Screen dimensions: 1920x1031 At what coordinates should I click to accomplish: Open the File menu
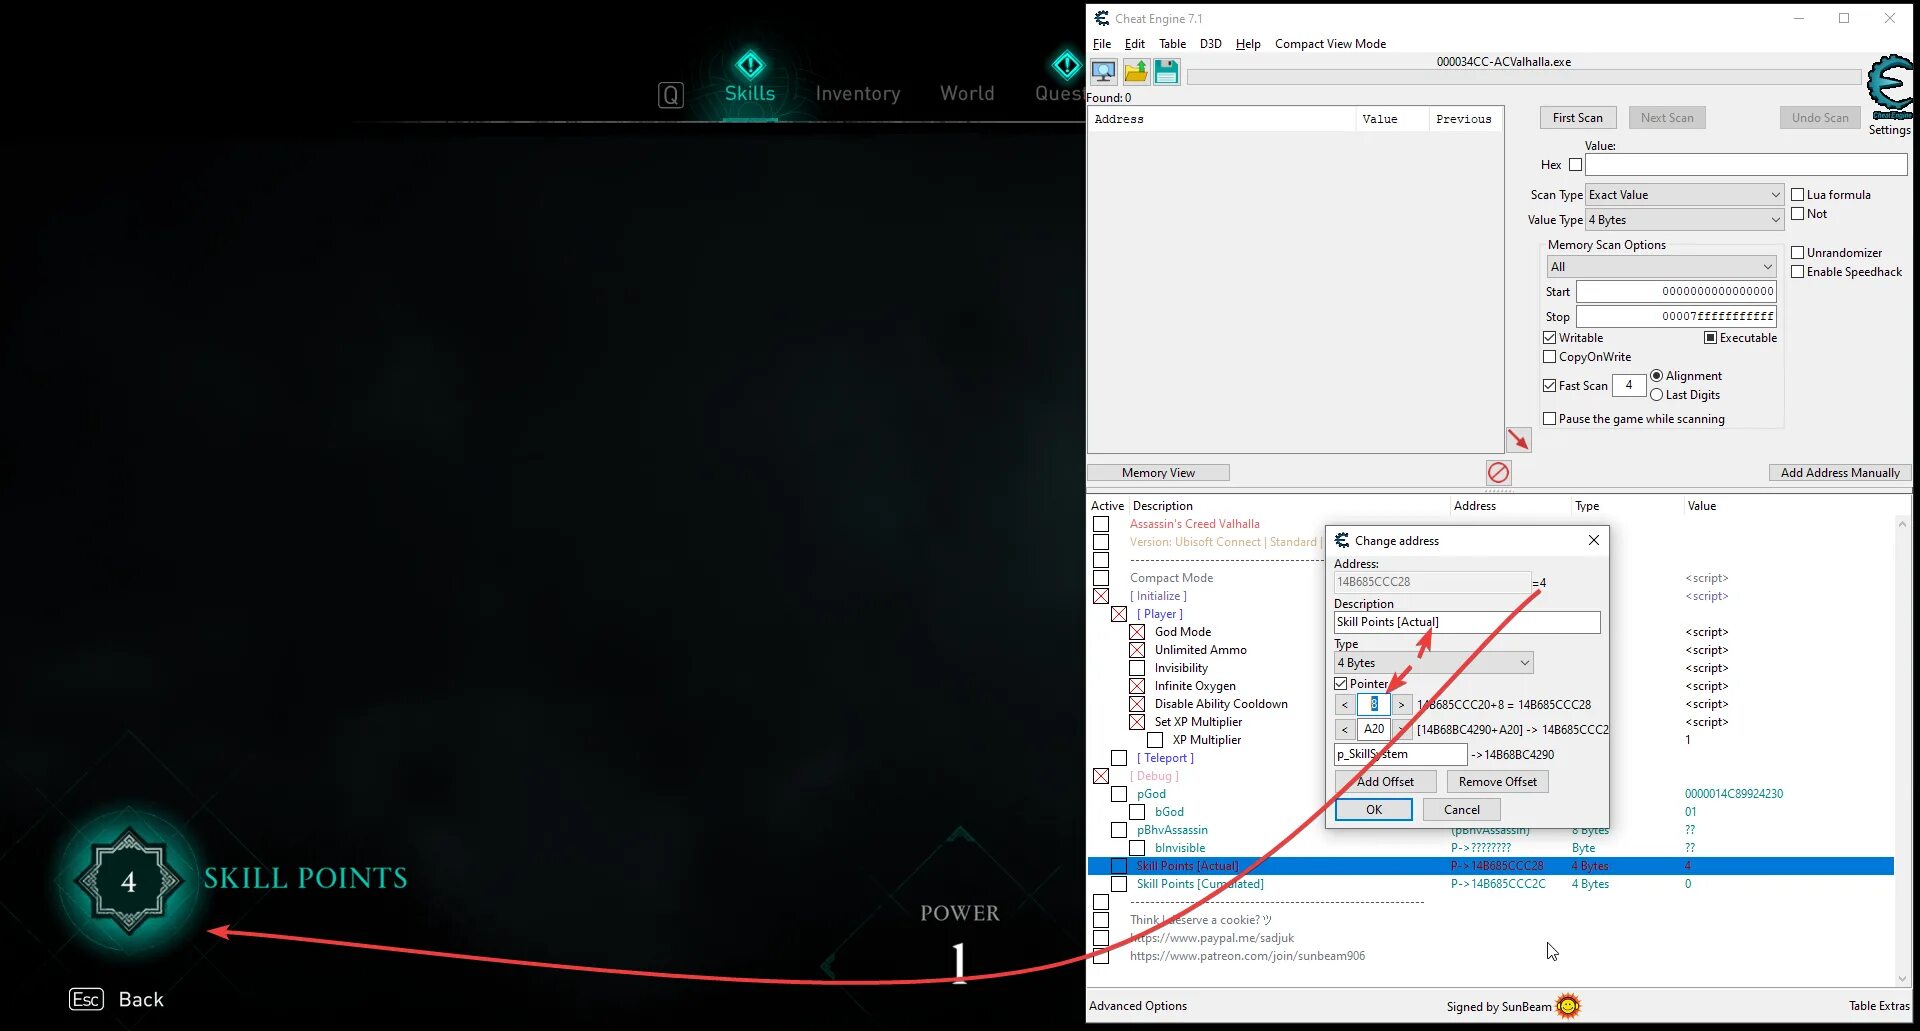[x=1102, y=44]
